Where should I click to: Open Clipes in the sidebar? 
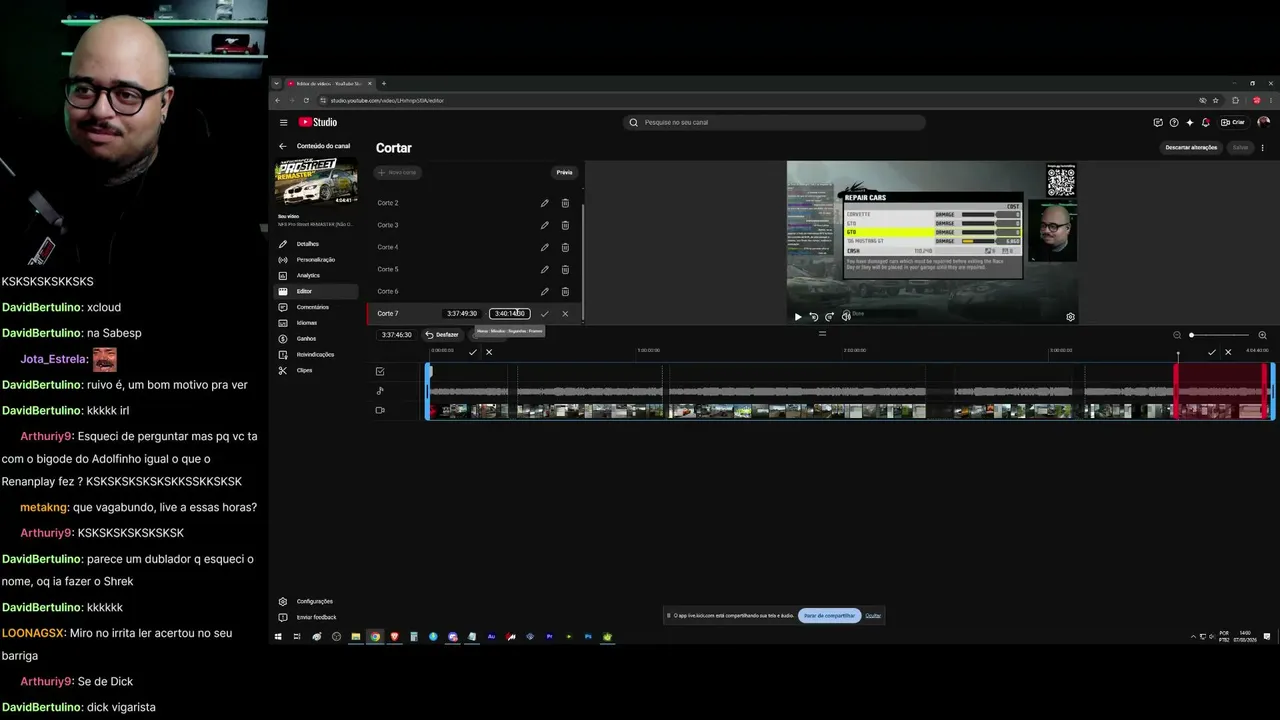pyautogui.click(x=315, y=370)
